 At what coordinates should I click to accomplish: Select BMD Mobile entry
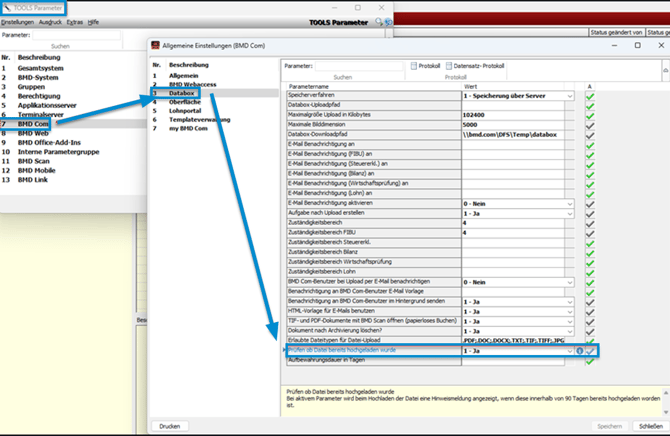[x=37, y=171]
